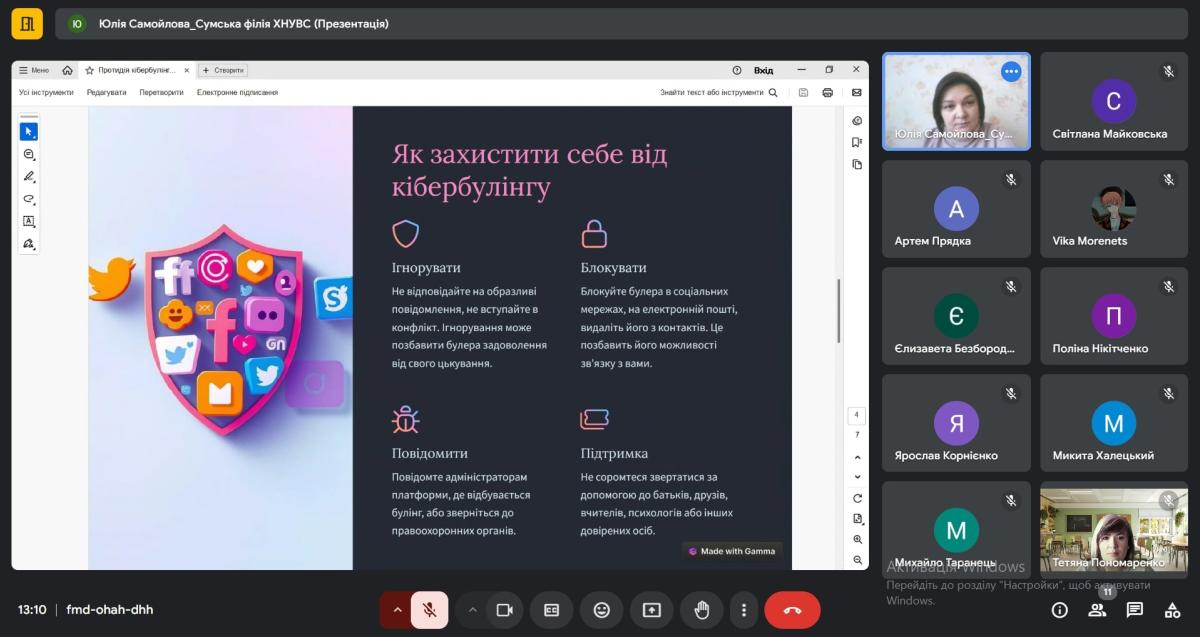The width and height of the screenshot is (1200, 637).
Task: Click the Створити new tab button
Action: point(223,70)
